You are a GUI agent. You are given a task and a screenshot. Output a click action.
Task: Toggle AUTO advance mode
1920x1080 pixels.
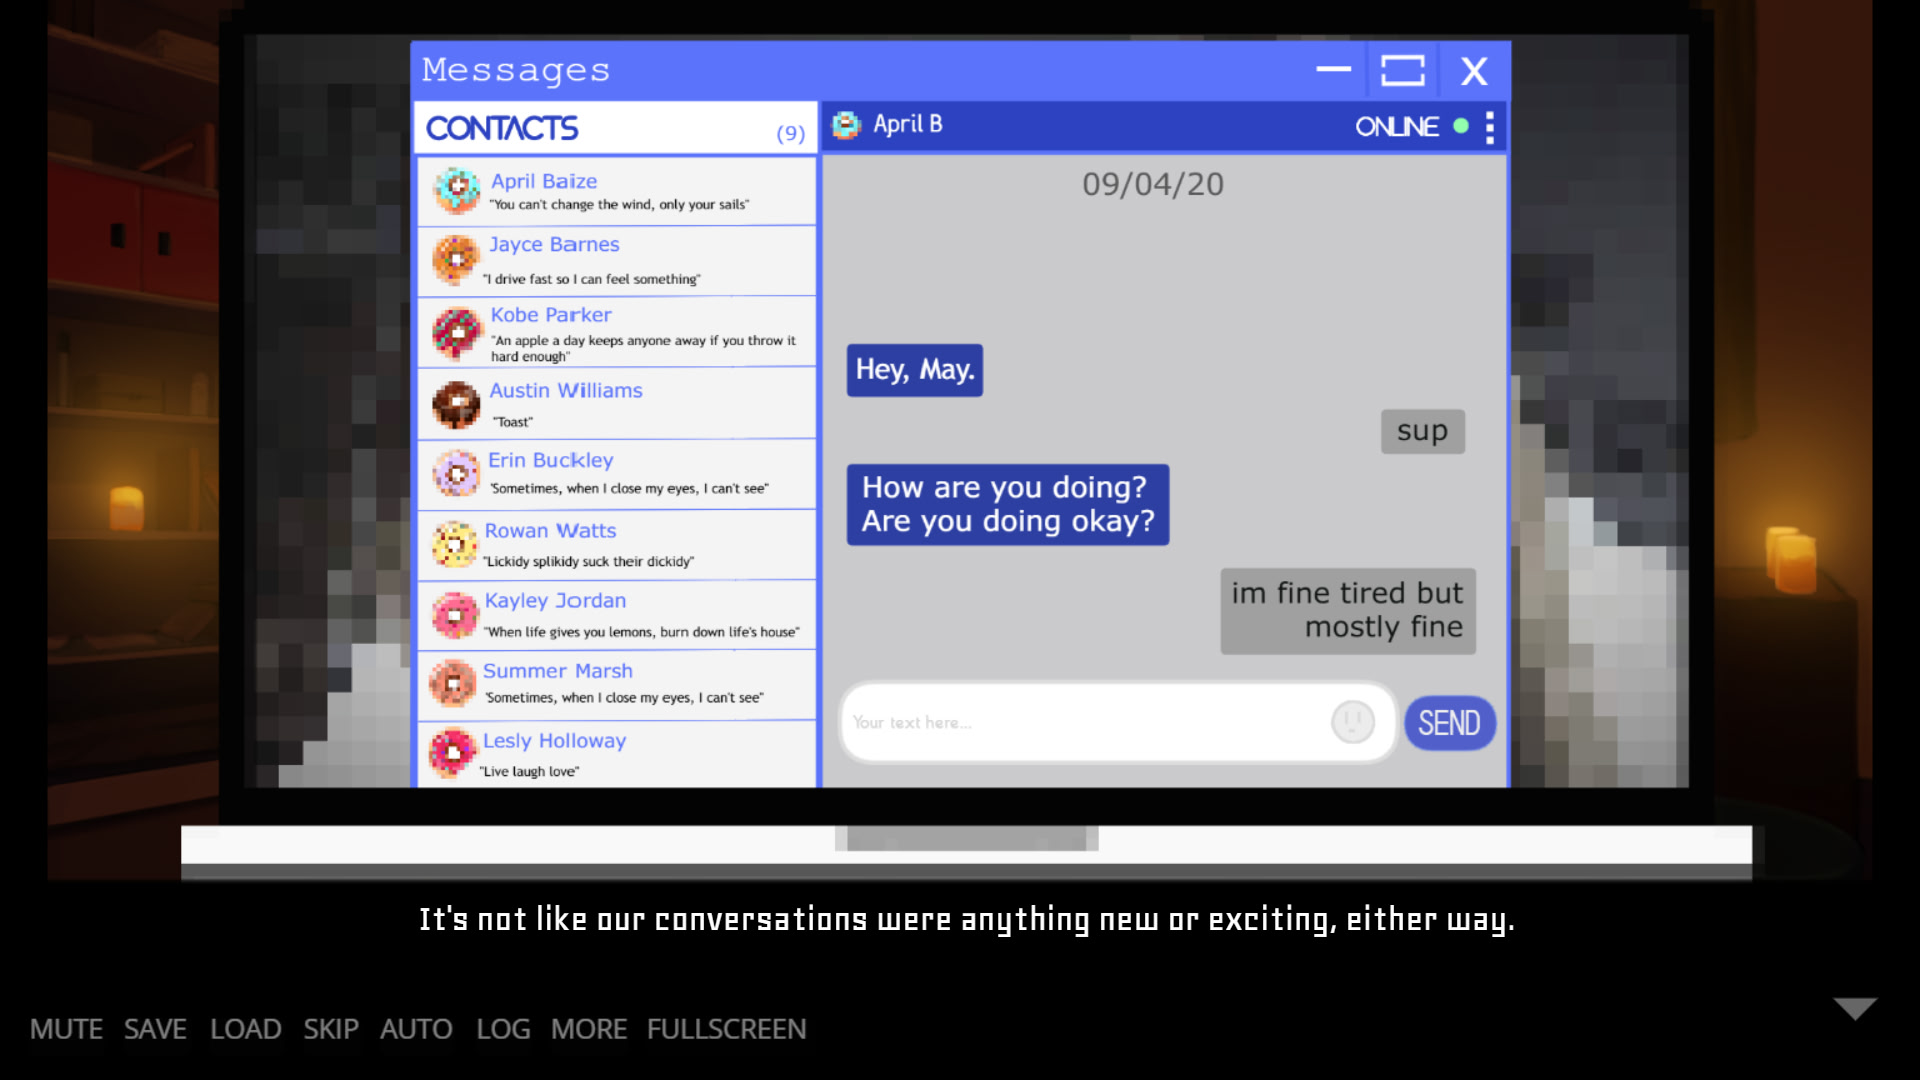click(416, 1029)
